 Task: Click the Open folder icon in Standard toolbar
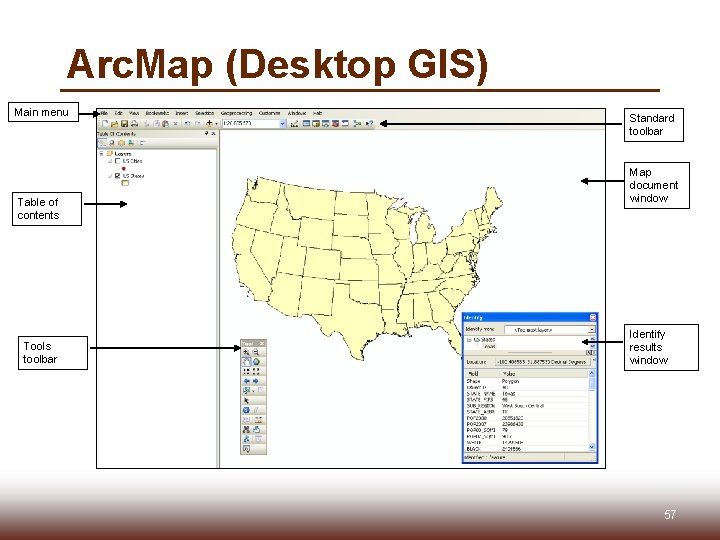click(x=114, y=124)
